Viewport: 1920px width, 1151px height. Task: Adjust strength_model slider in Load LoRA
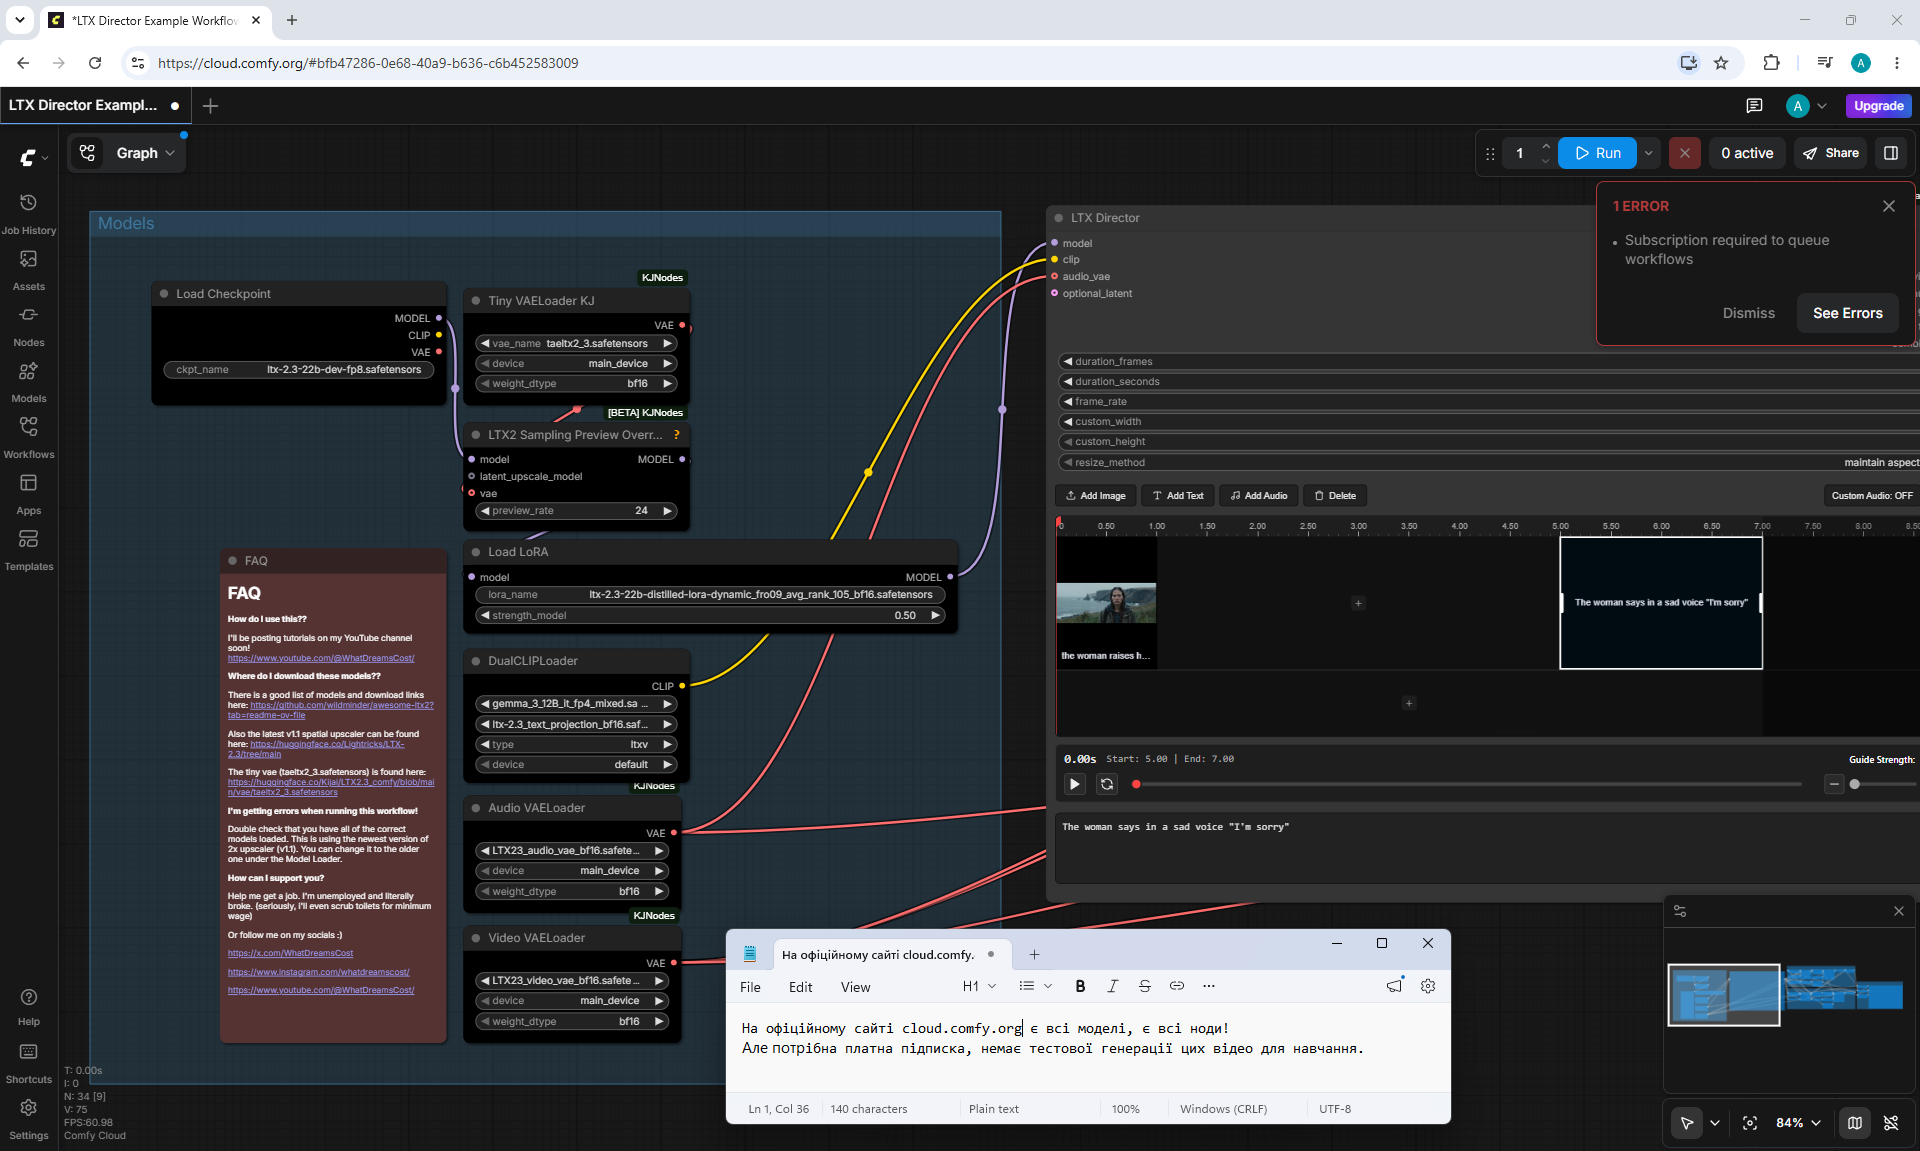[x=709, y=616]
